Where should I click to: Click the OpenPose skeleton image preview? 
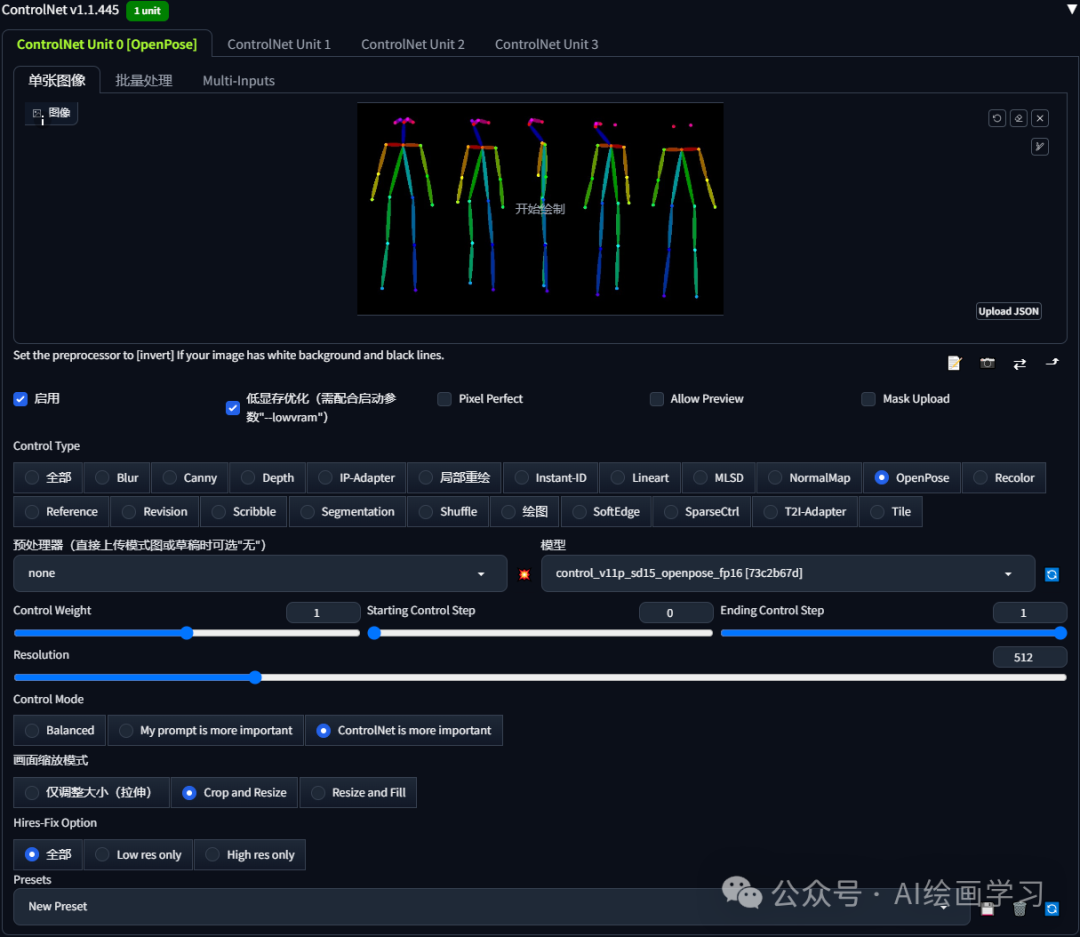pyautogui.click(x=540, y=209)
